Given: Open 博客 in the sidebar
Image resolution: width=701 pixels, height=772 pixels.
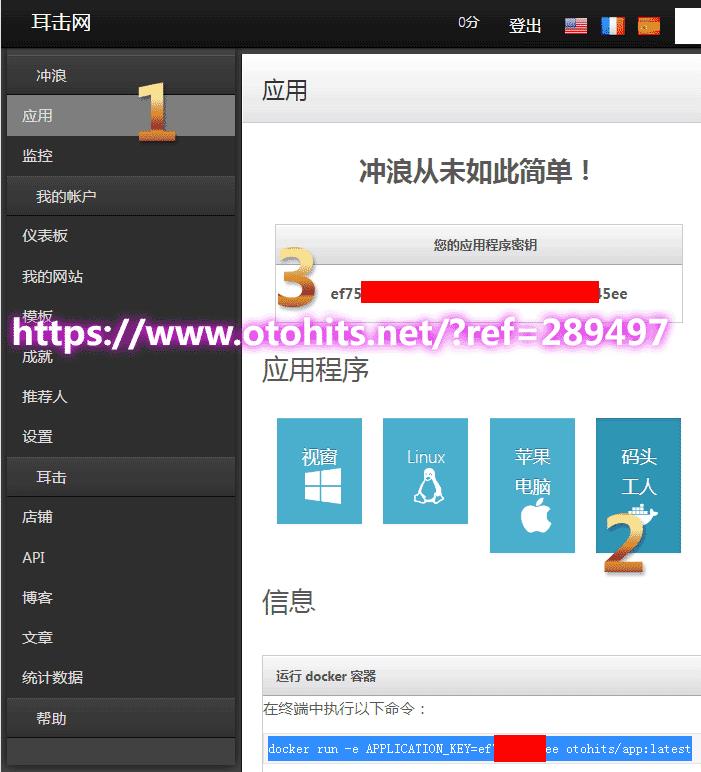Looking at the screenshot, I should coord(121,598).
